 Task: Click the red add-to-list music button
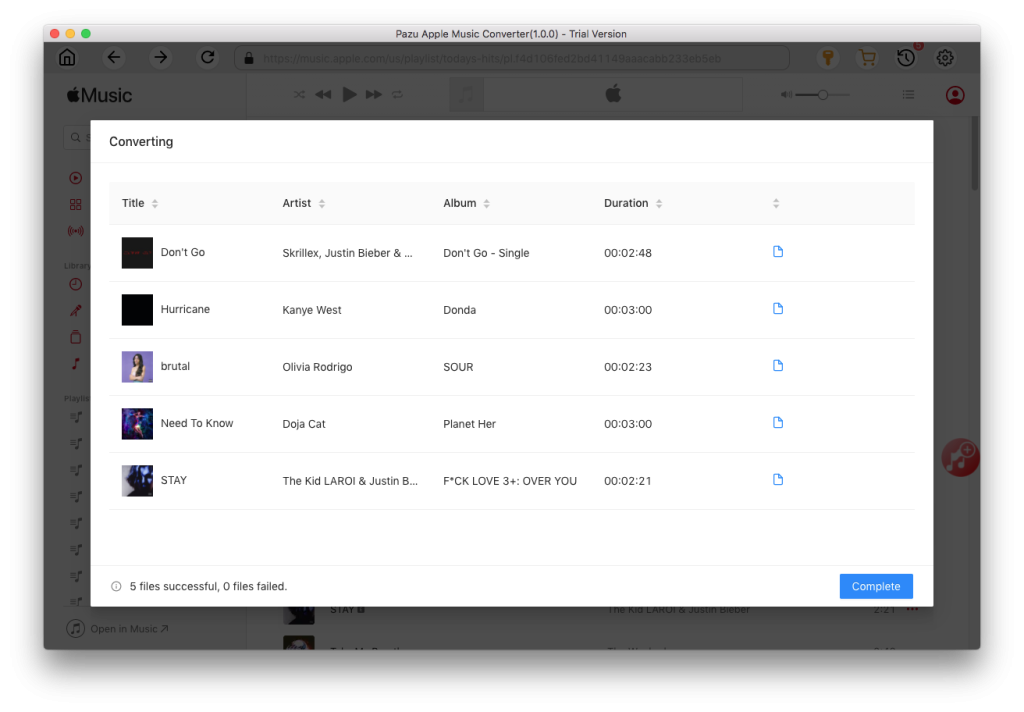point(960,457)
